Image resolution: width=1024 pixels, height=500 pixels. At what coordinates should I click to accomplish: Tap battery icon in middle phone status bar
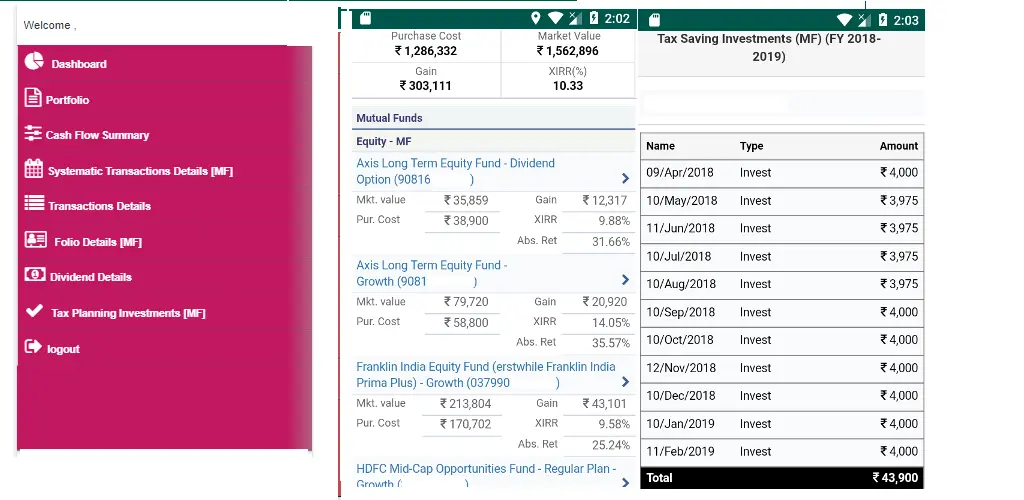coord(594,18)
